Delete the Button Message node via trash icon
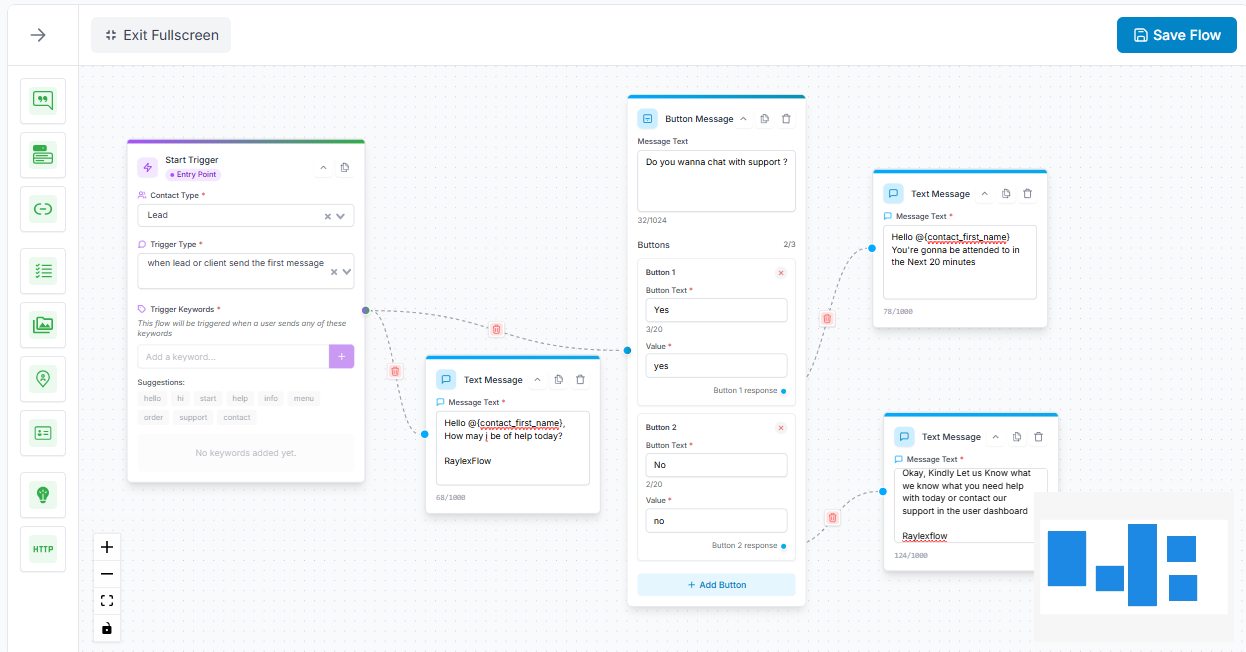Screen dimensions: 1246x652 click(x=786, y=119)
